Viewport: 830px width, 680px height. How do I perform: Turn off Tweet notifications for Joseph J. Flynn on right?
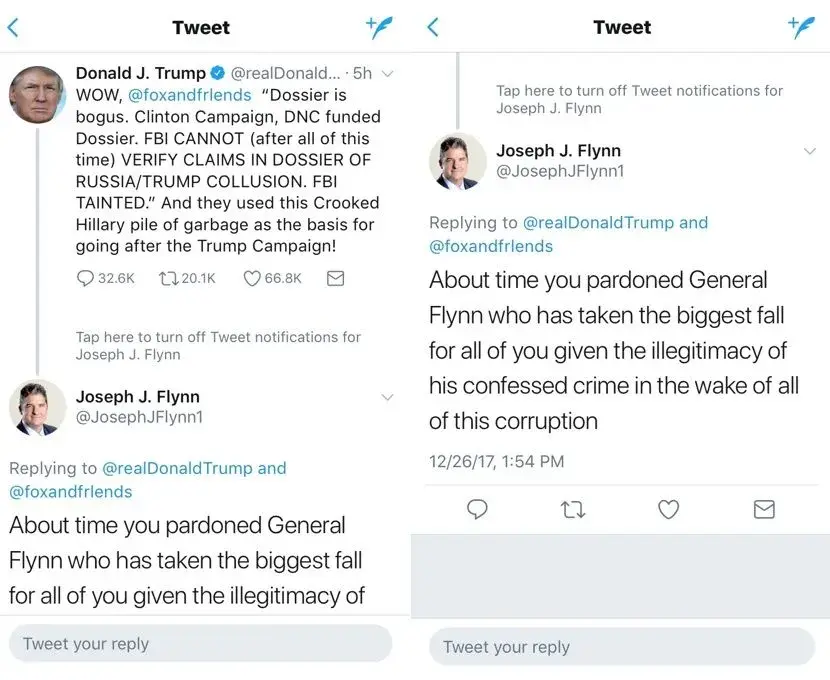639,98
